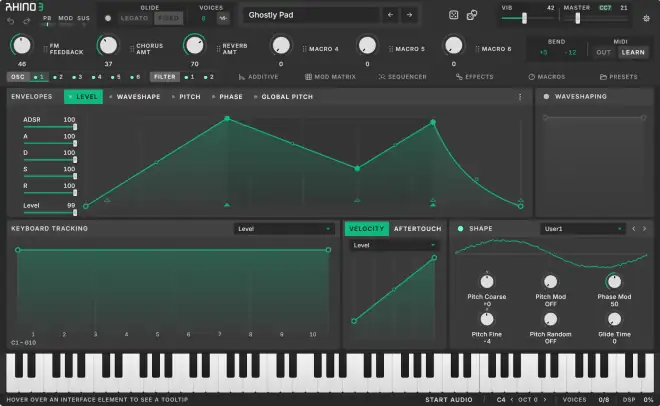Screen dimensions: 660x406
Task: Click the VIB slider handle
Action: 524,18
